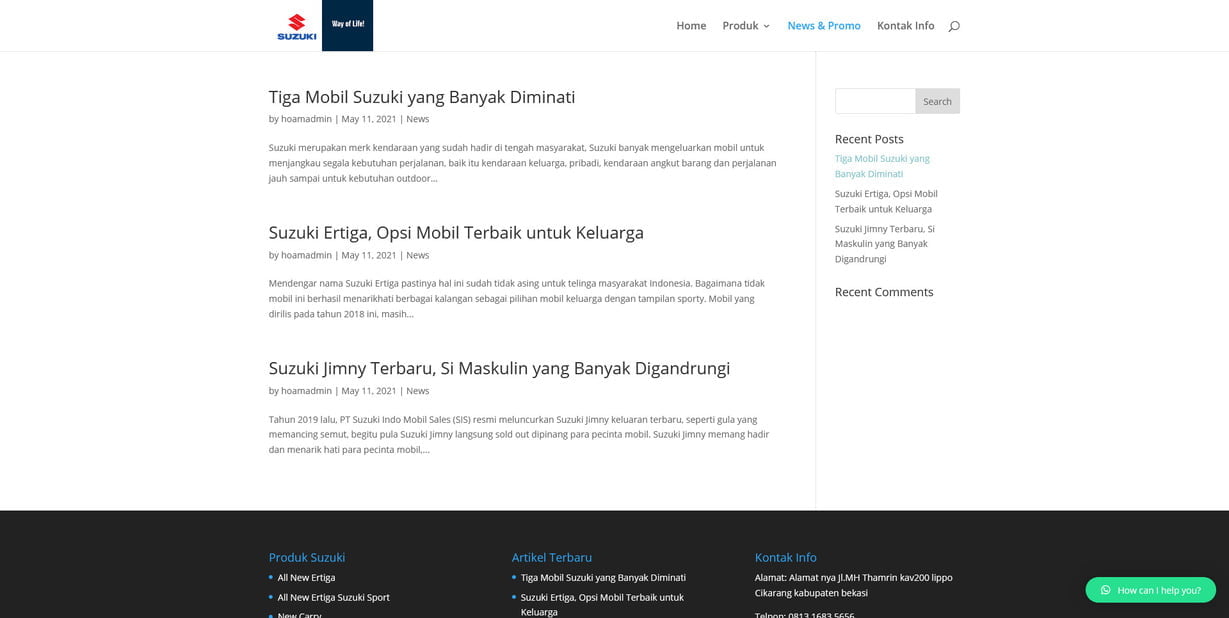This screenshot has height=618, width=1229.
Task: Click excerpt starting Tahun 2019 lalu
Action: [x=519, y=434]
